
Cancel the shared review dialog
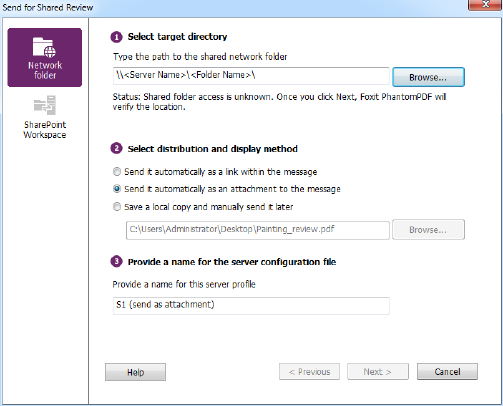447,372
